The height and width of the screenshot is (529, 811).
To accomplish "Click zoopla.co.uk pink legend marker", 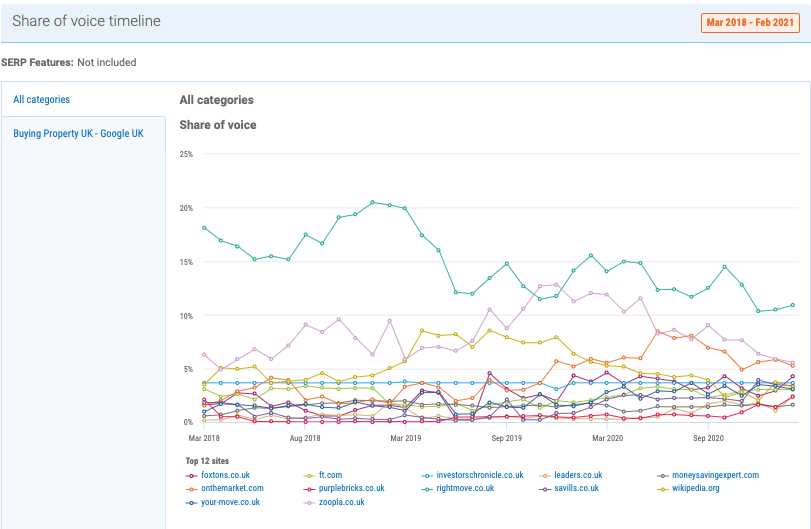I will click(309, 503).
